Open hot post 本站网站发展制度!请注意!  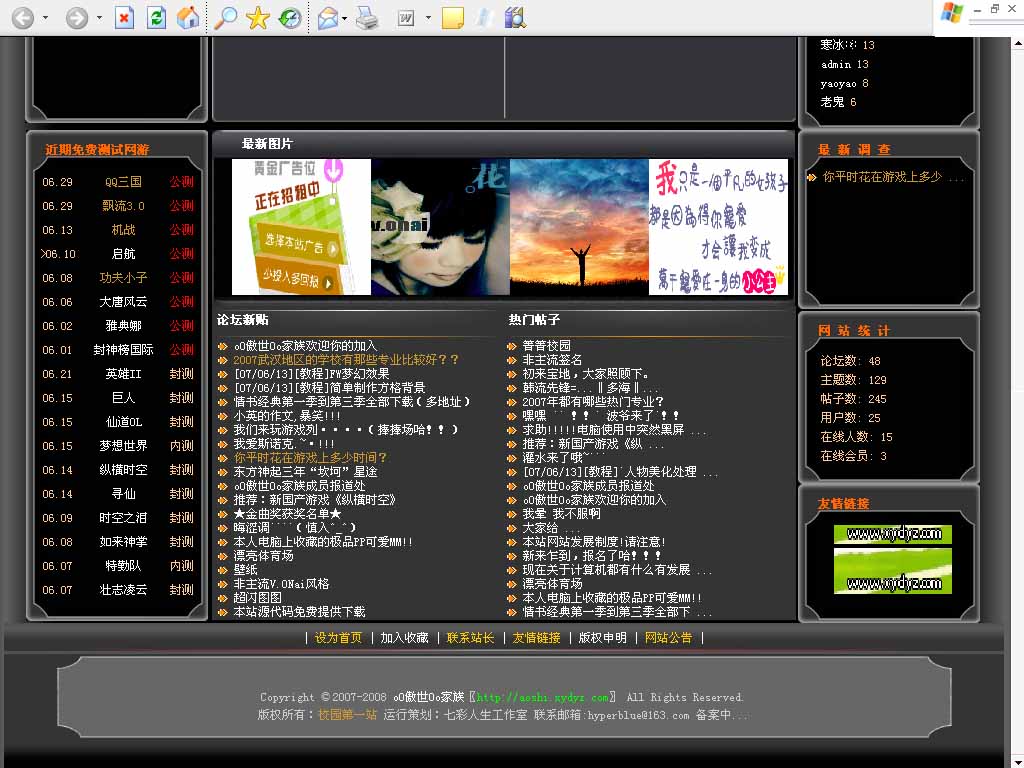click(594, 541)
